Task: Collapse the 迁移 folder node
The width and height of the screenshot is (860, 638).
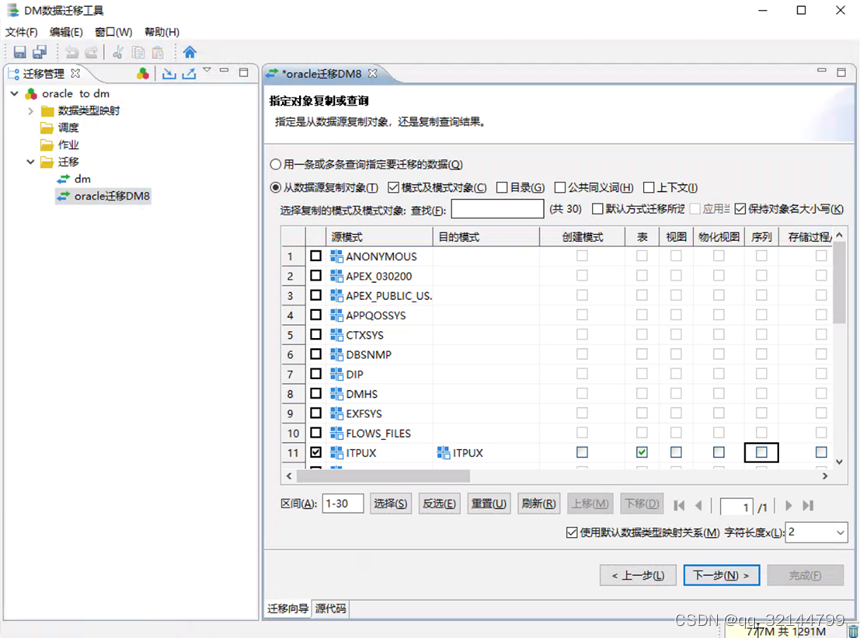Action: pyautogui.click(x=31, y=162)
